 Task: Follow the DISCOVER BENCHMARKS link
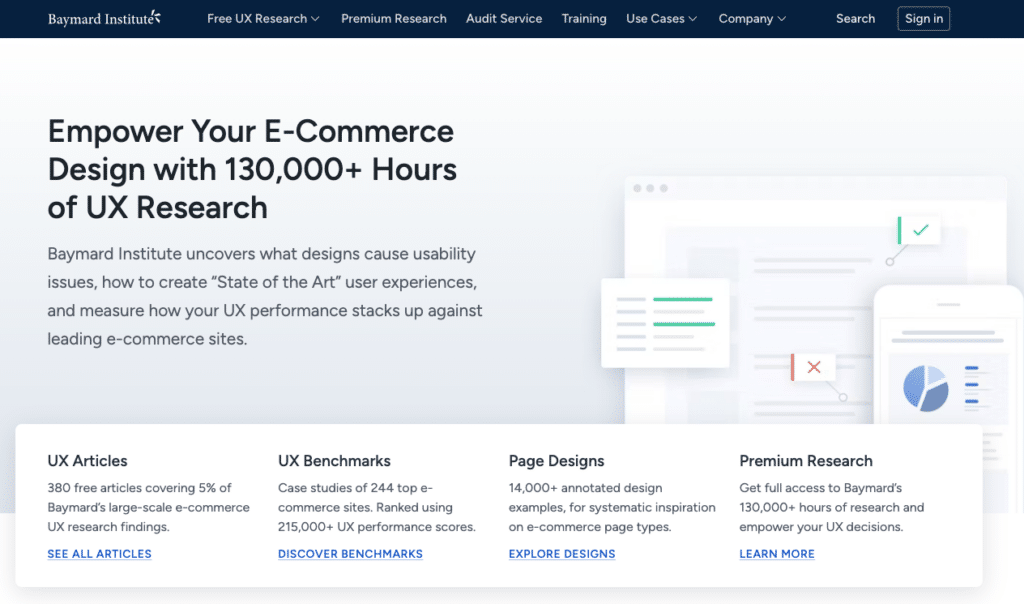tap(350, 554)
